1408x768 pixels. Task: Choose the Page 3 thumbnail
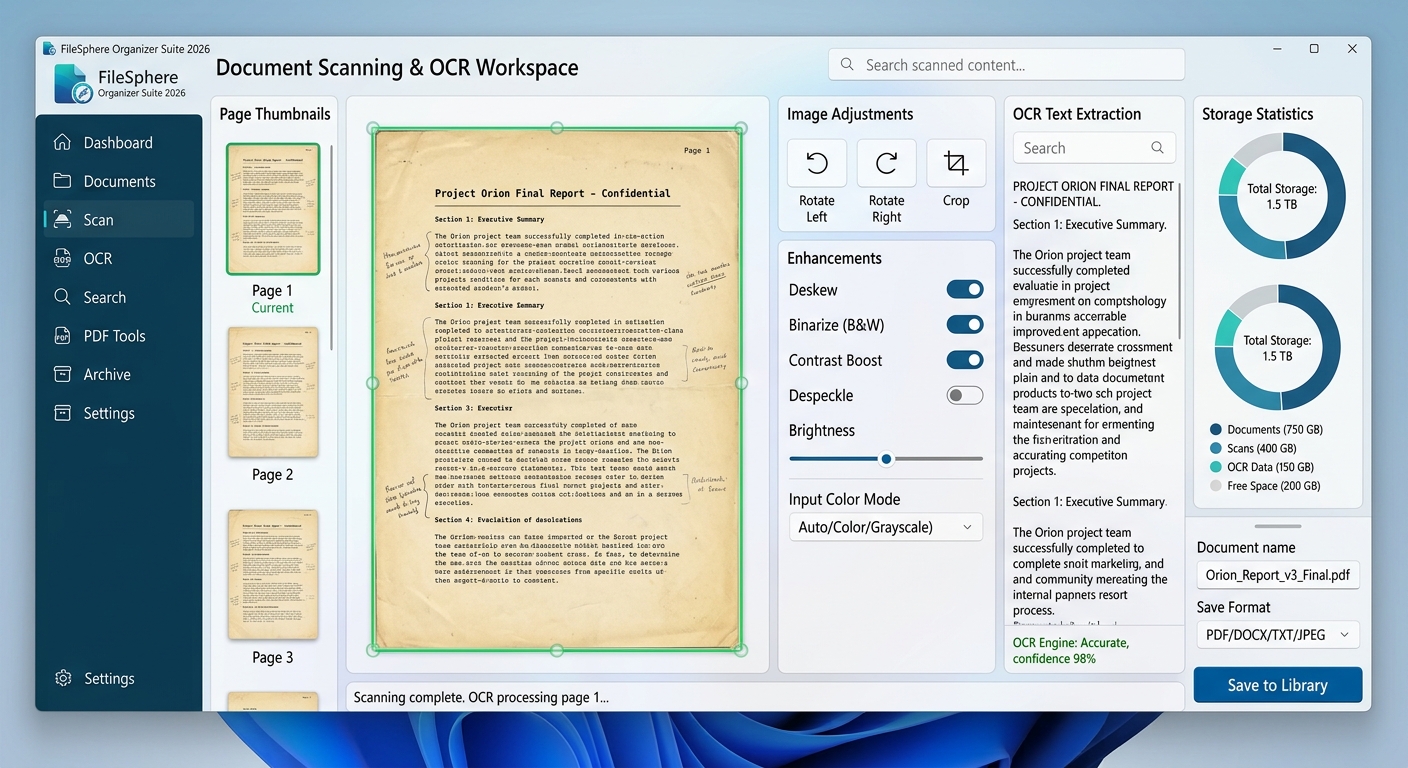[273, 575]
